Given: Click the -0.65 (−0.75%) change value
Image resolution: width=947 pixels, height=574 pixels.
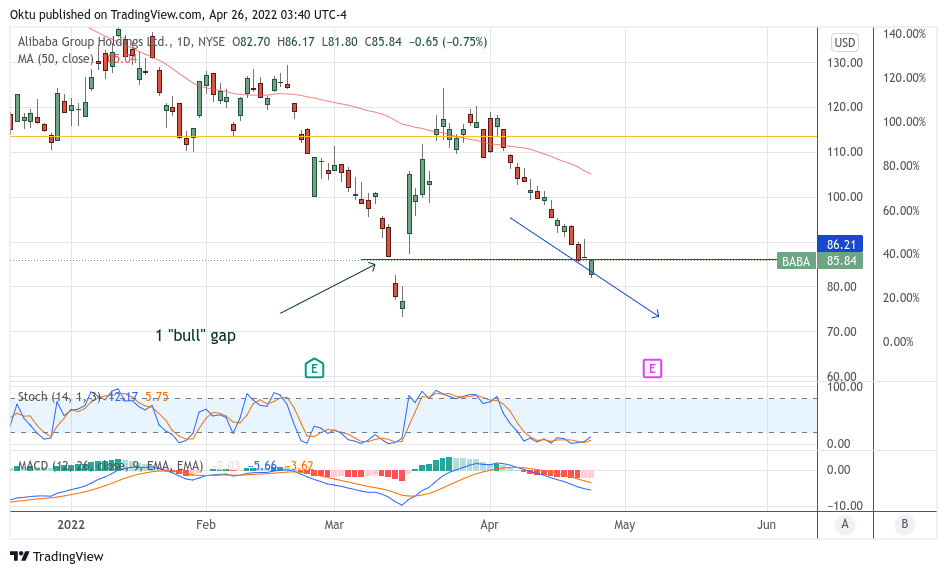Looking at the screenshot, I should click(448, 42).
